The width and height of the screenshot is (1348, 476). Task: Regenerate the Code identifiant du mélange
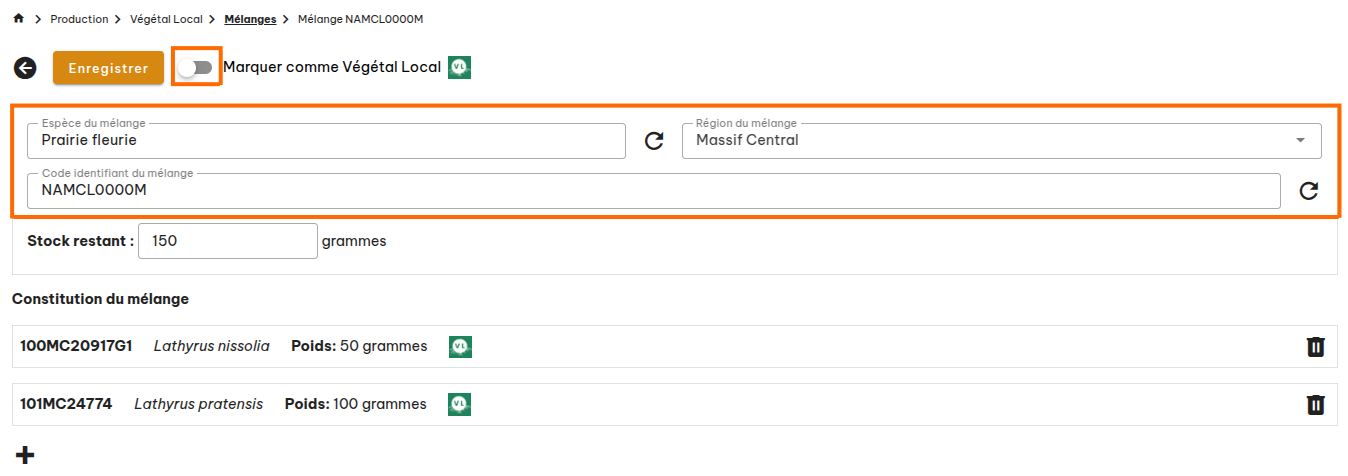click(1308, 191)
